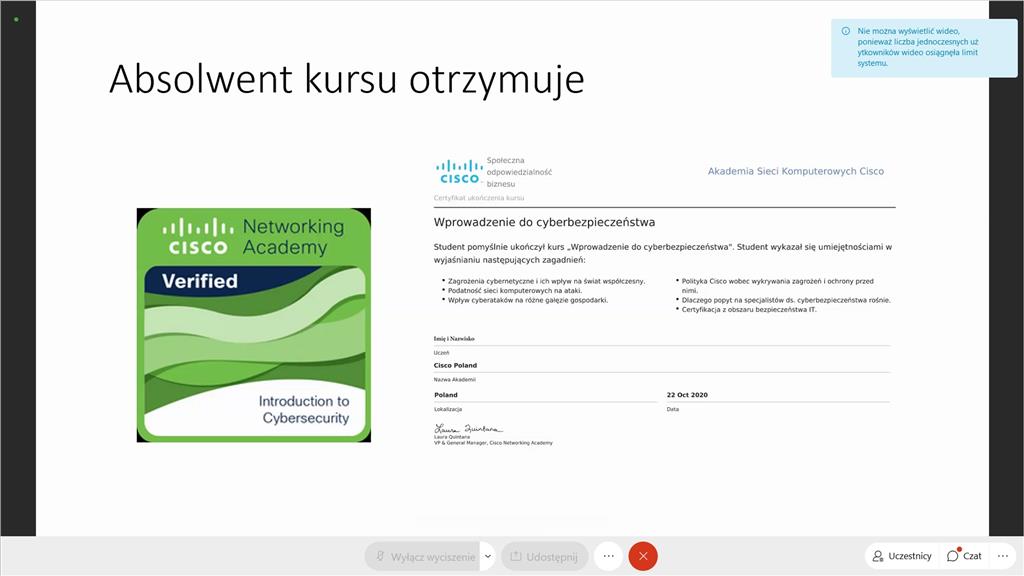Click the "Nazwa Akademii" caption
The width and height of the screenshot is (1024, 576).
pyautogui.click(x=455, y=379)
